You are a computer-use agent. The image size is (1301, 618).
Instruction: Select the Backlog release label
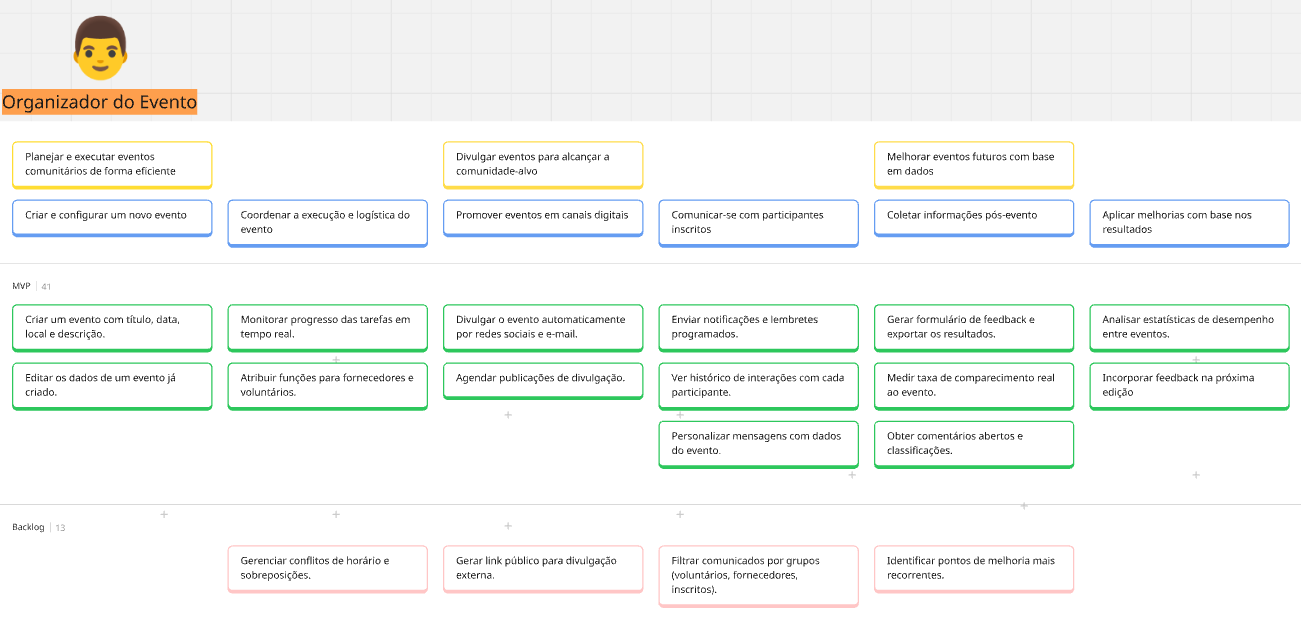click(28, 527)
